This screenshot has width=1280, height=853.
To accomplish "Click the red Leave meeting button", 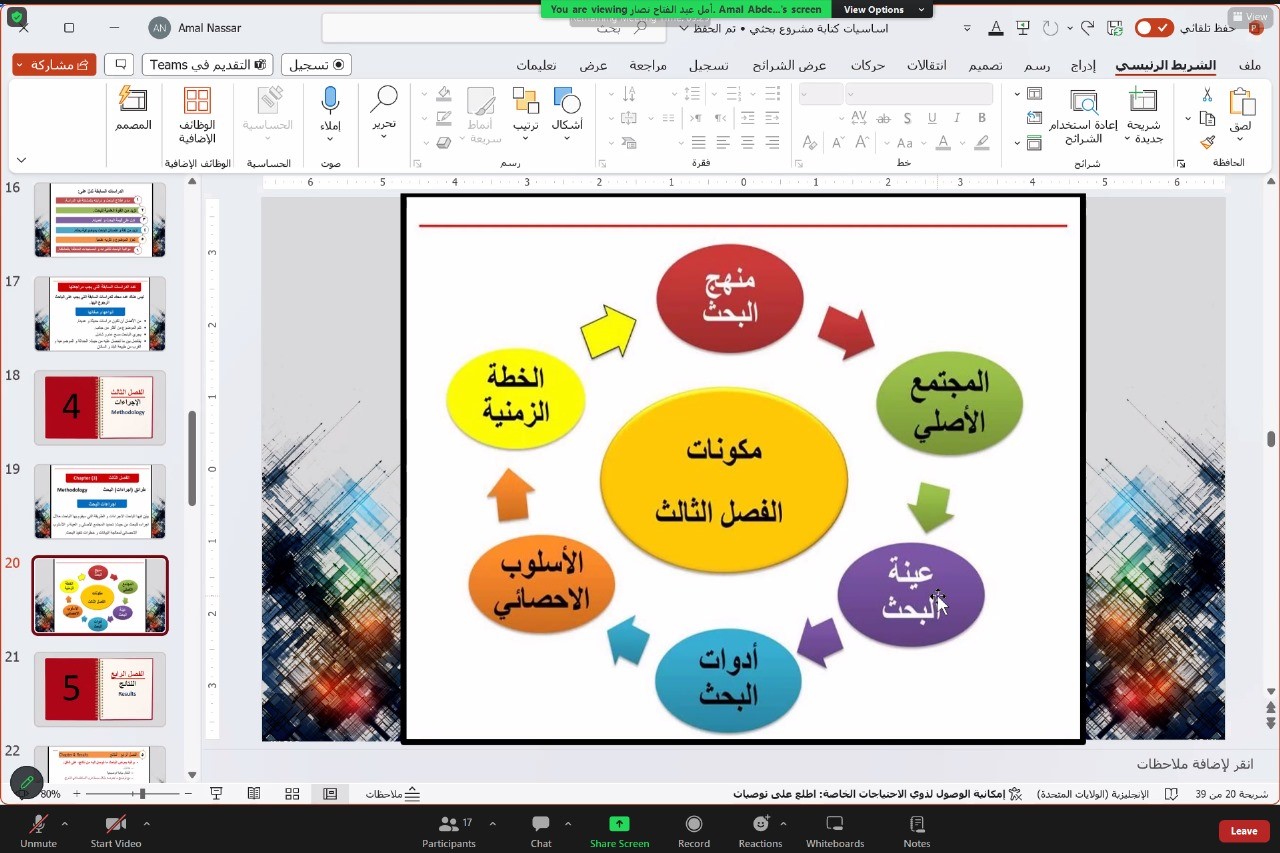I will point(1244,831).
